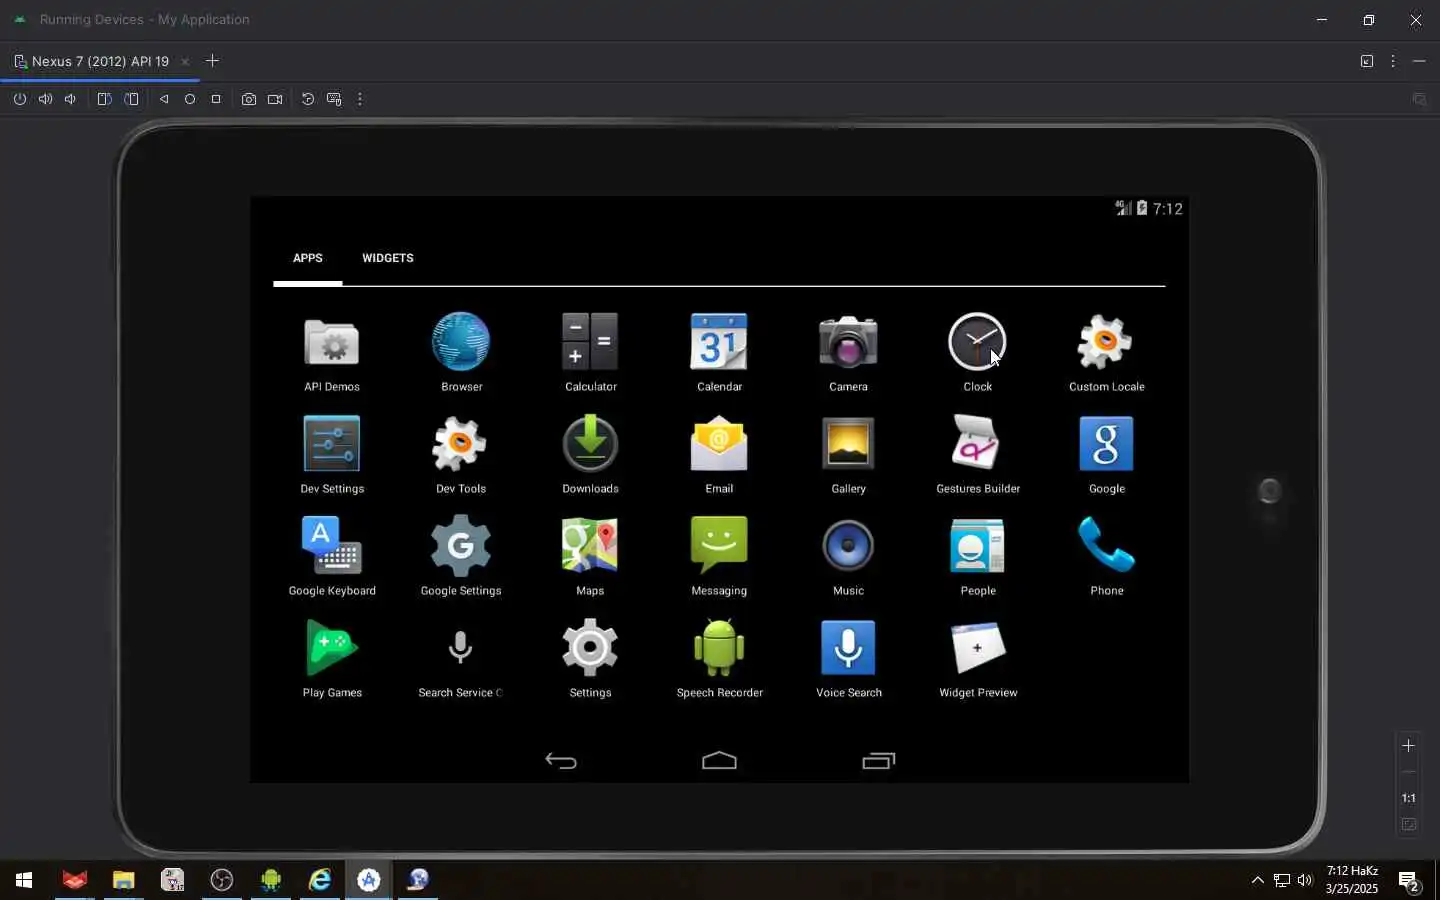Screen dimensions: 1440x900
Task: Open Custom Locale app
Action: pyautogui.click(x=1106, y=353)
